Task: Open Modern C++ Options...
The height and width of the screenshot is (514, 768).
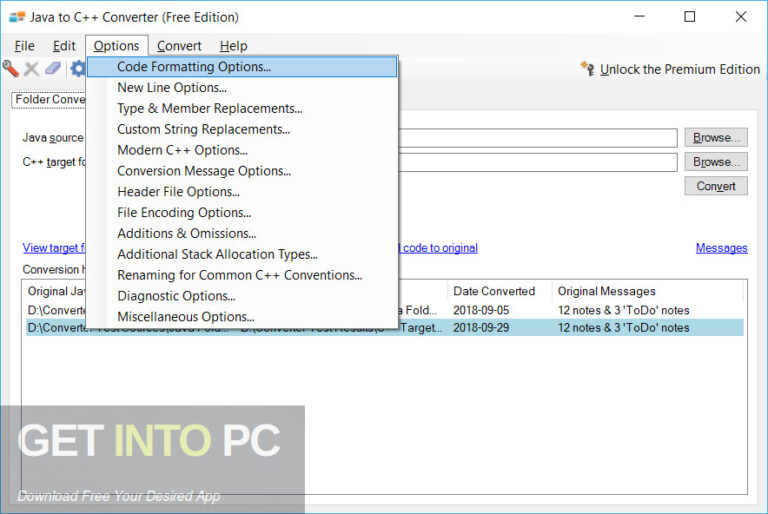Action: point(242,150)
